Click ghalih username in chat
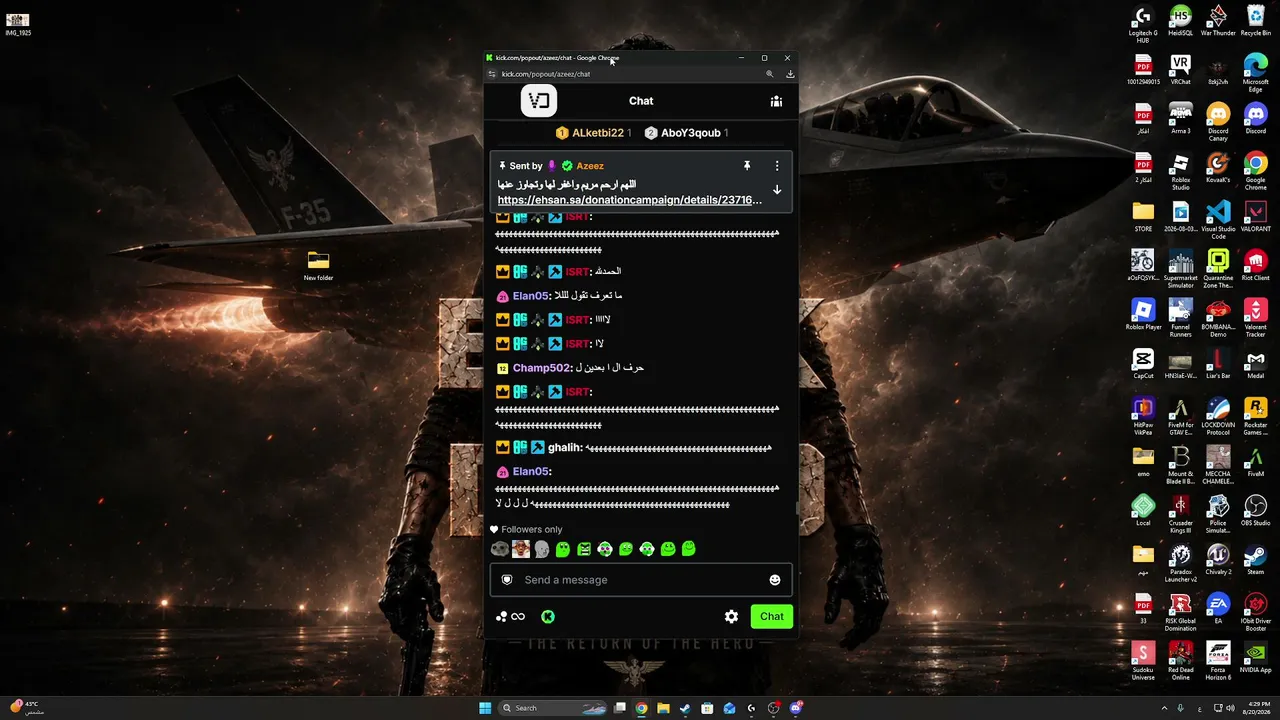Image resolution: width=1280 pixels, height=720 pixels. click(x=565, y=448)
